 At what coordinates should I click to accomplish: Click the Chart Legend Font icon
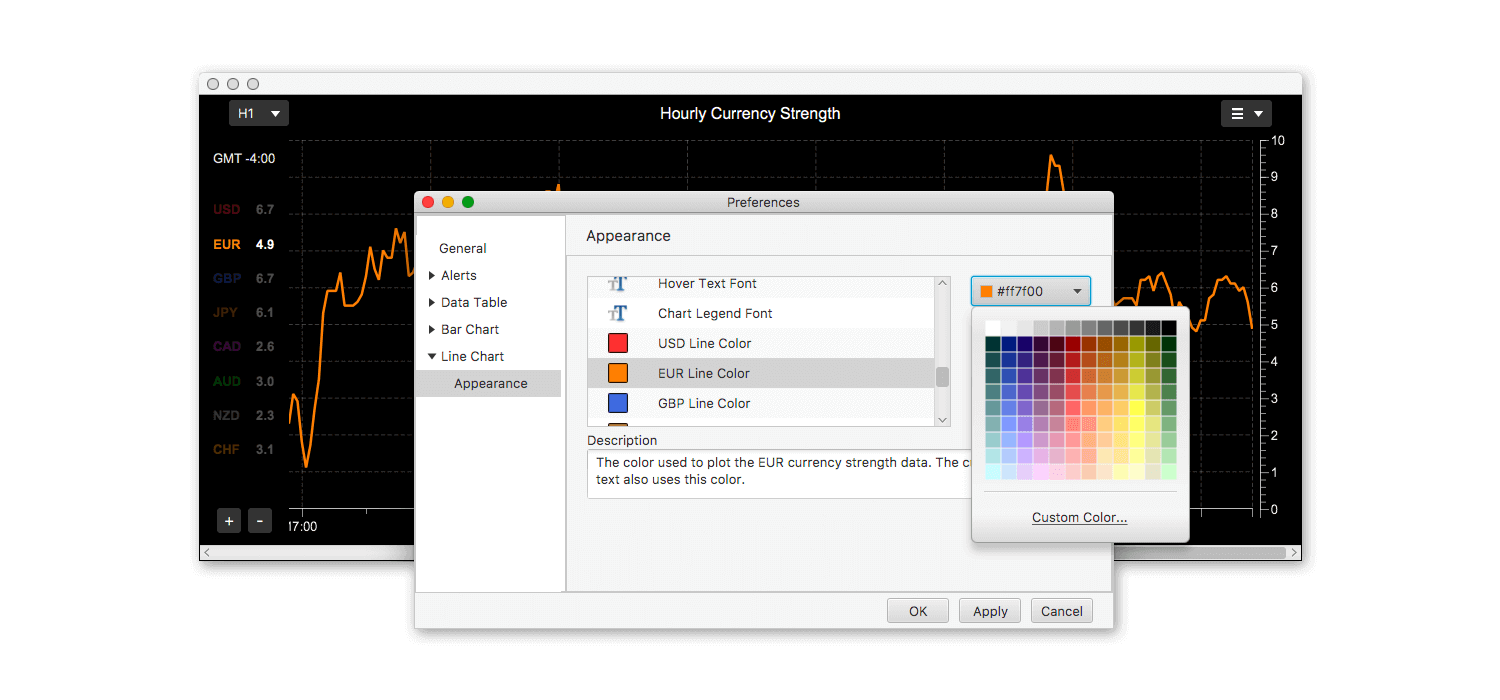click(619, 313)
